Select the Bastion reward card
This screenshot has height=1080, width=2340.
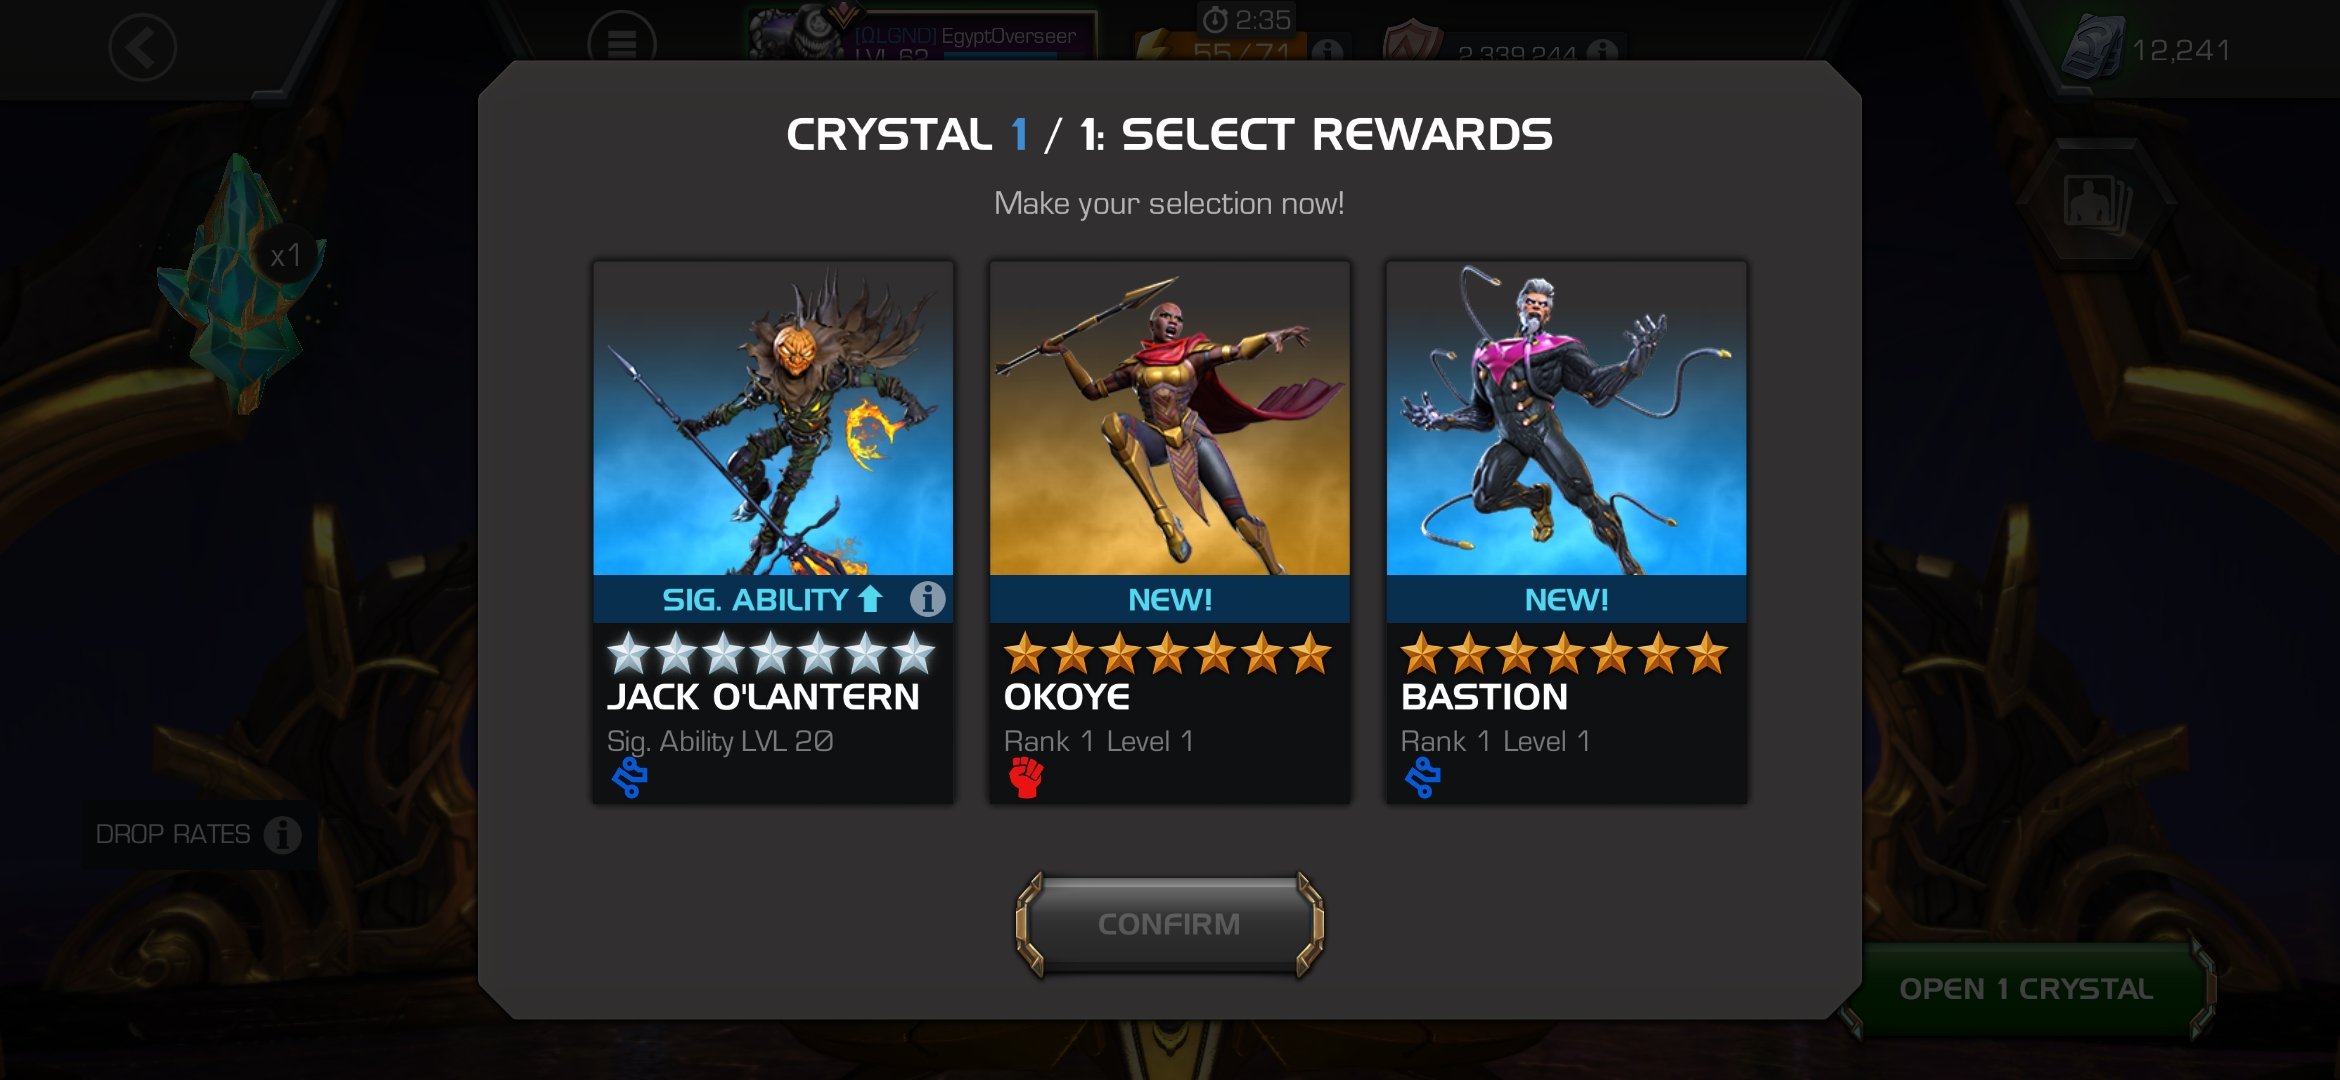1566,533
